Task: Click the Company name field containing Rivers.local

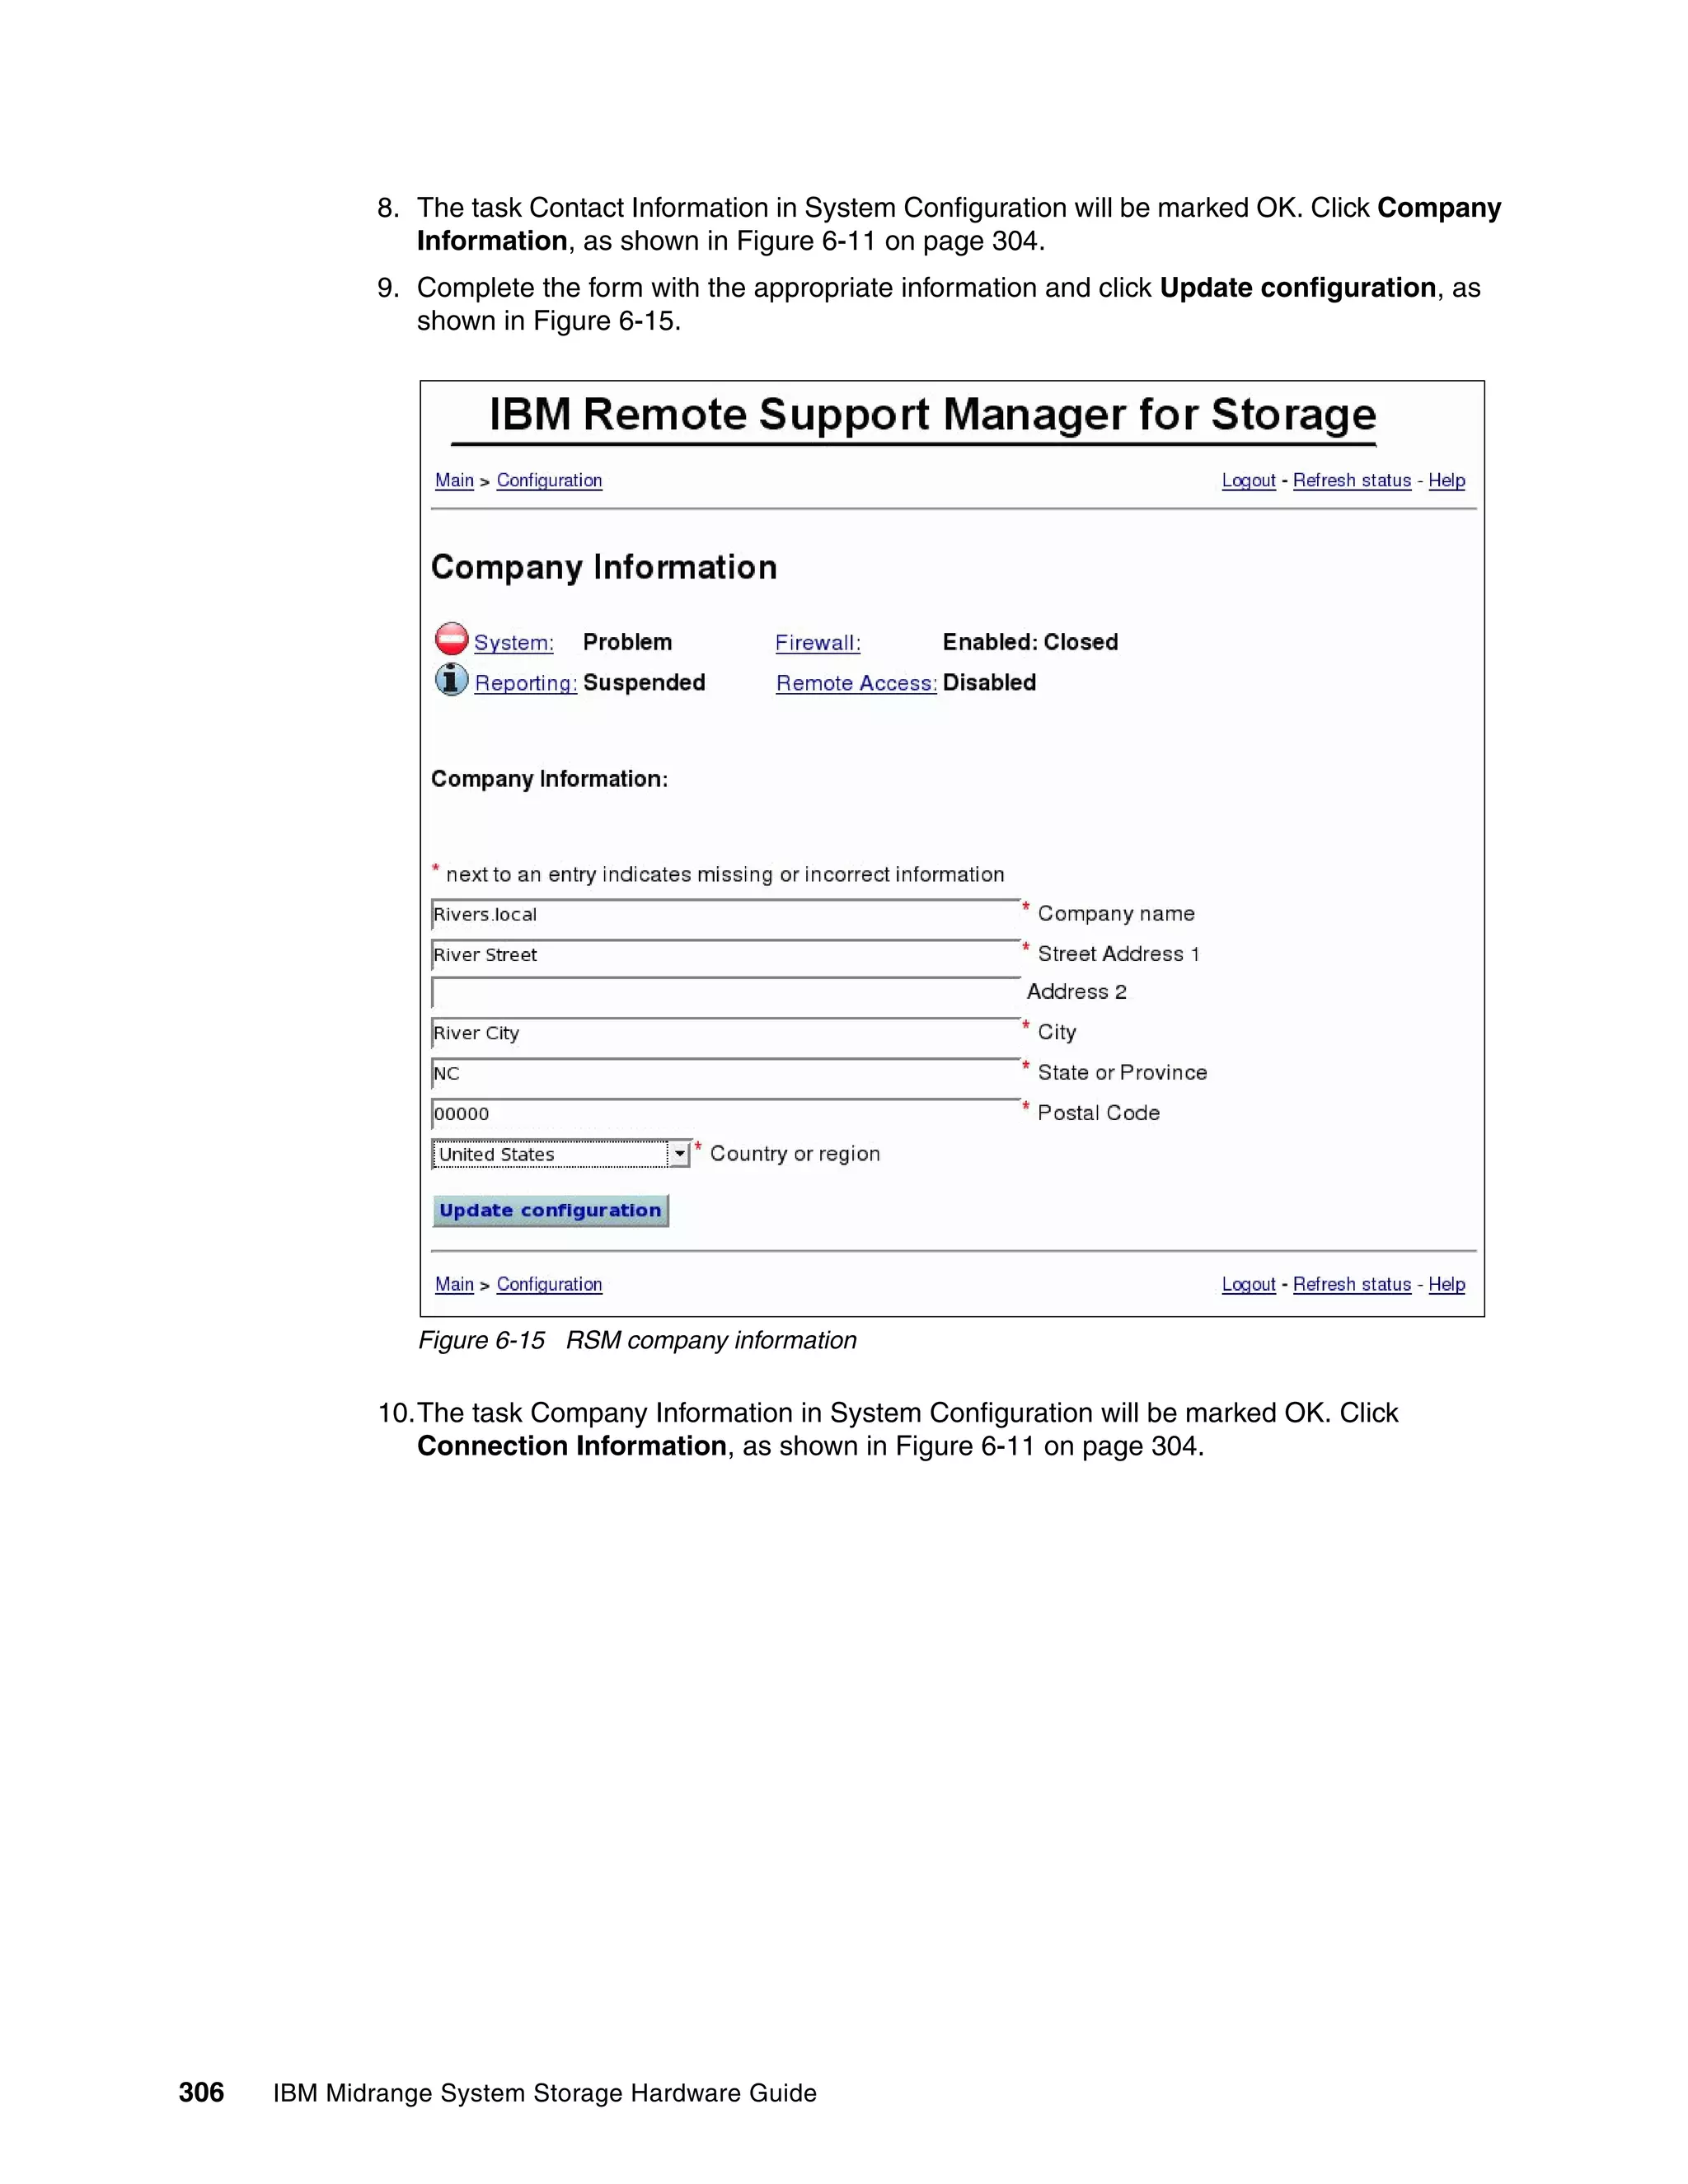Action: click(726, 914)
